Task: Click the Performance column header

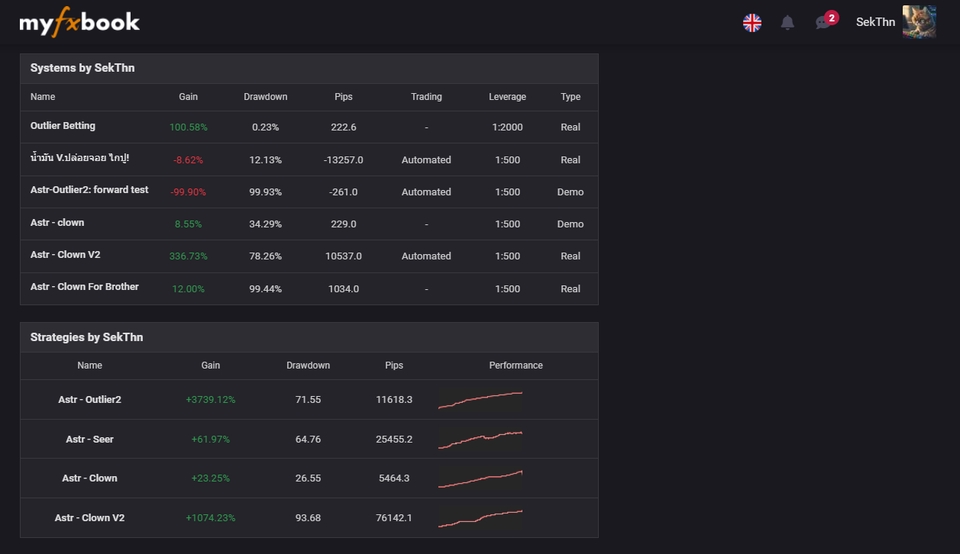Action: 516,365
